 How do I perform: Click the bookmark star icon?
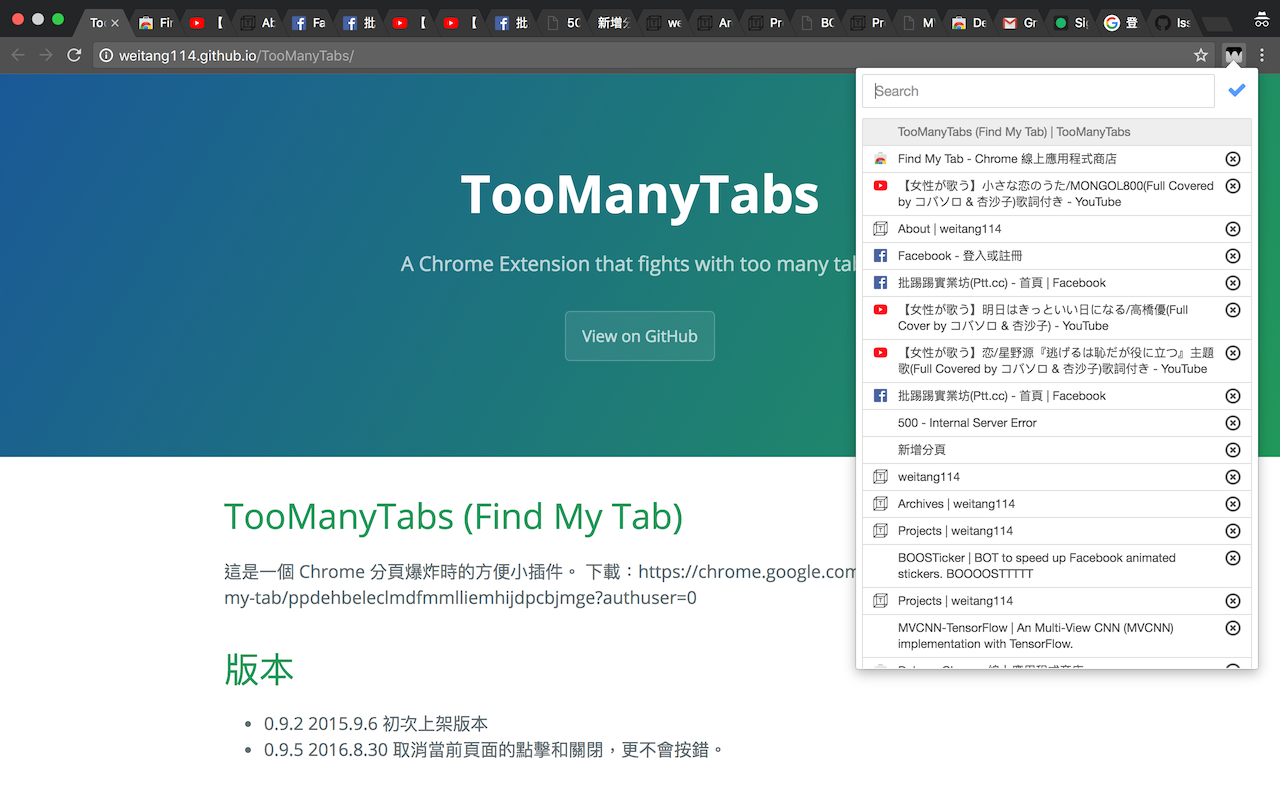click(1200, 55)
